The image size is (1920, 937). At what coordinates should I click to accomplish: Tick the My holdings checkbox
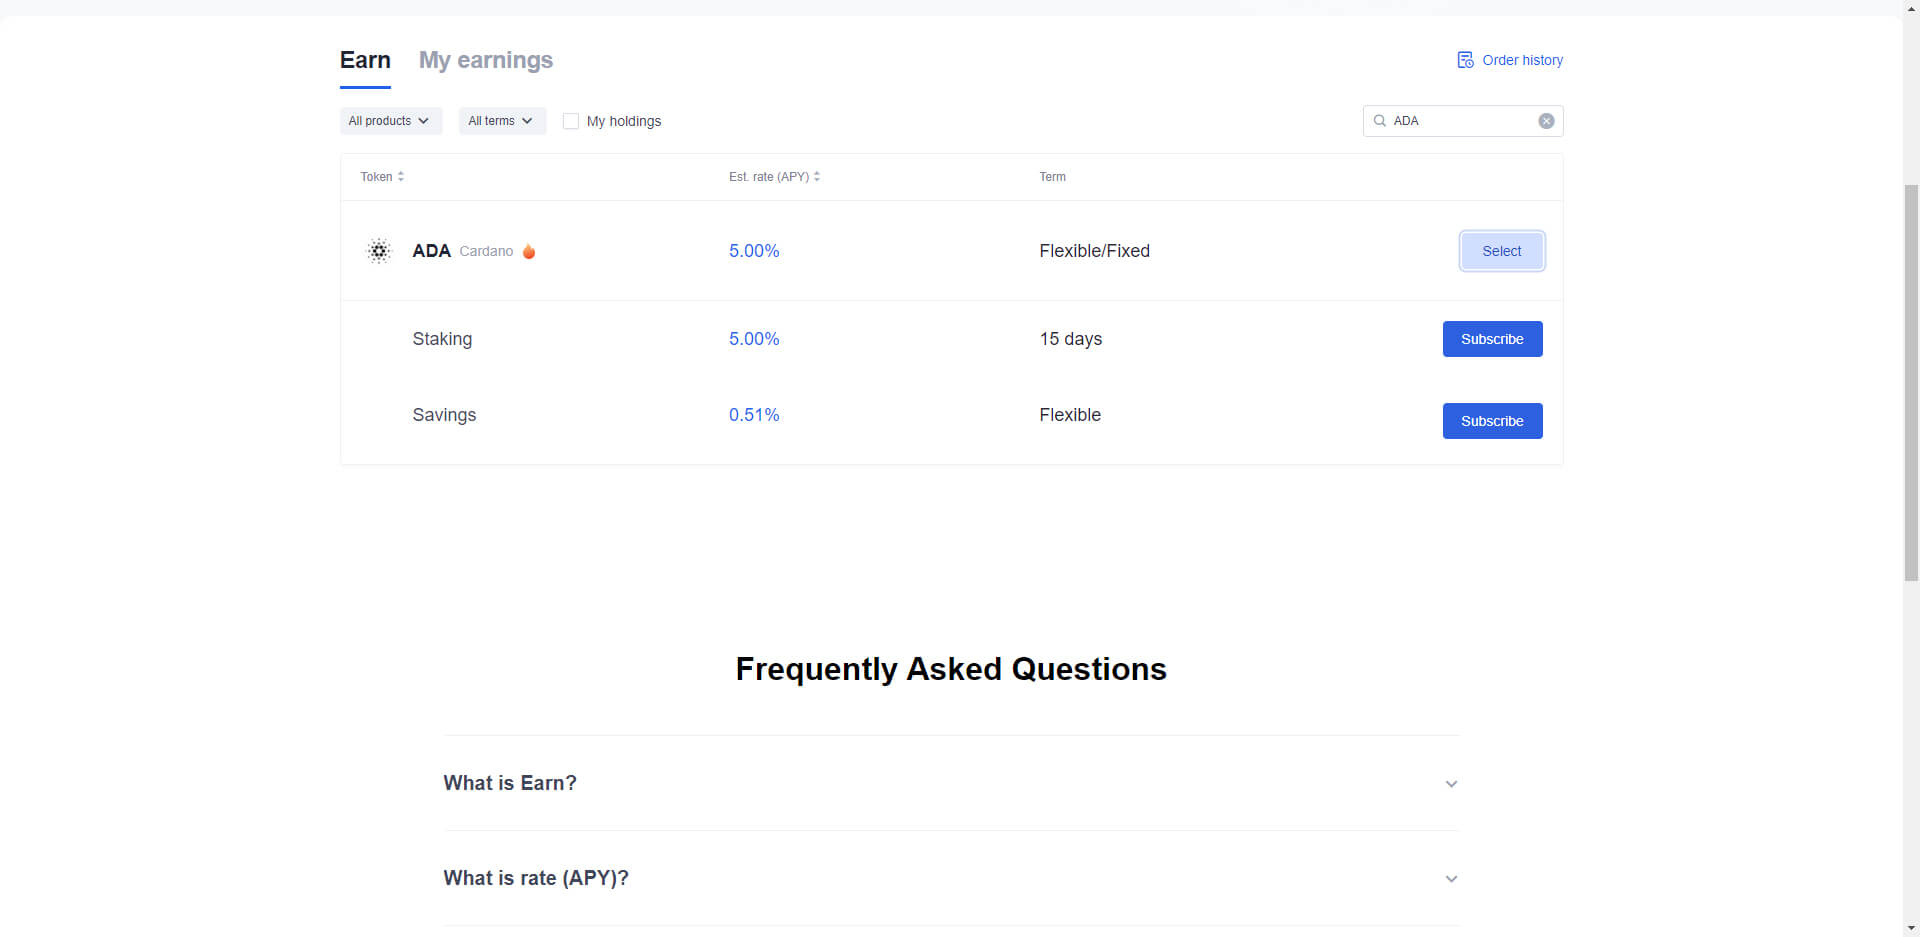[x=571, y=121]
